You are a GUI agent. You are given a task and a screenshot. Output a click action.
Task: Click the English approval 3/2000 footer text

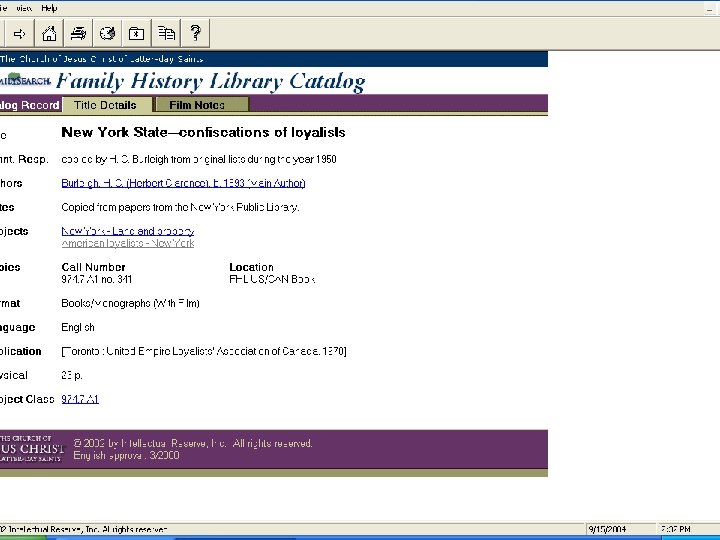126,456
